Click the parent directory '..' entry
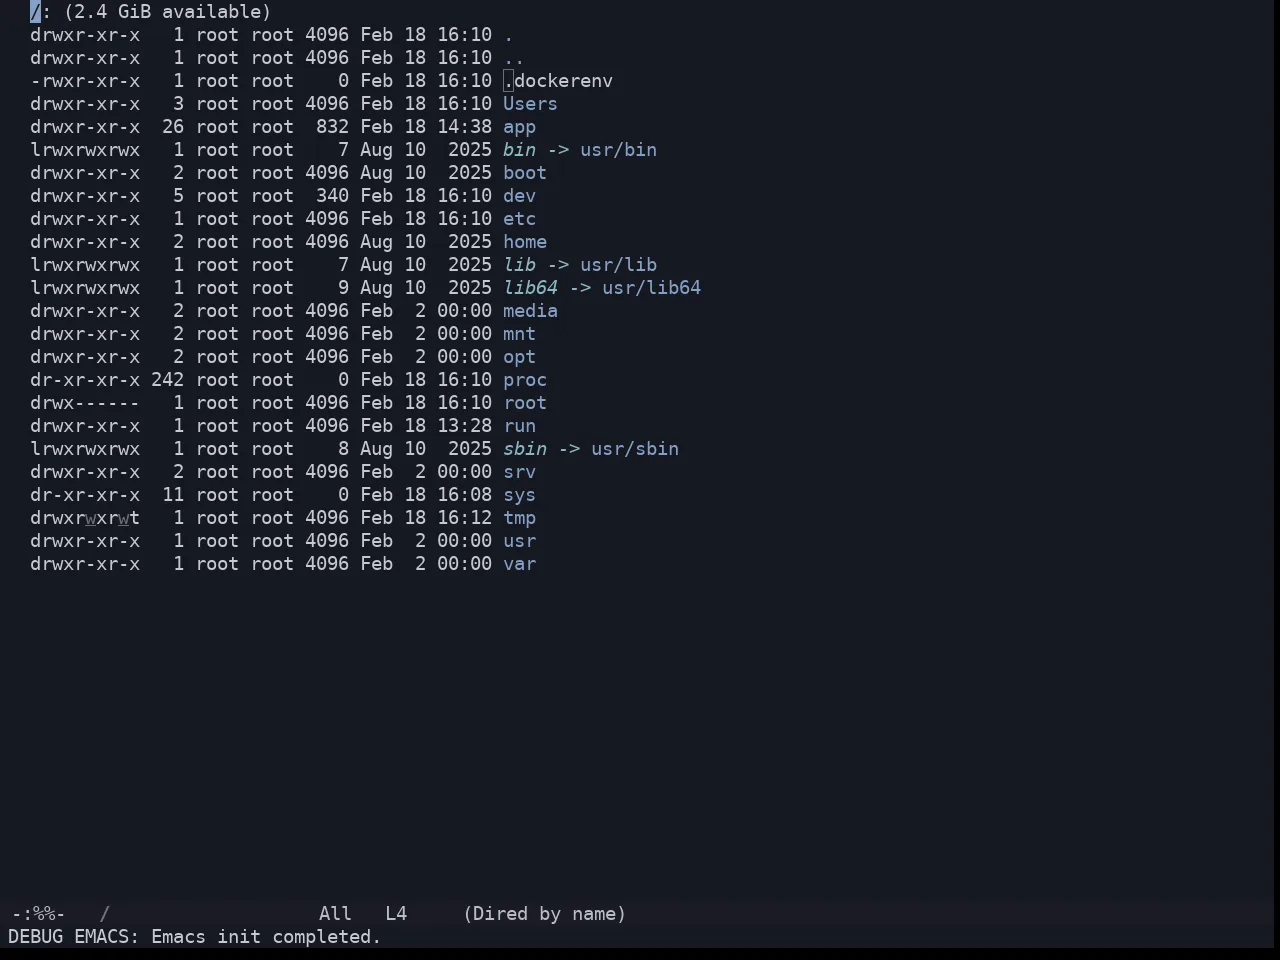1280x960 pixels. pos(514,58)
